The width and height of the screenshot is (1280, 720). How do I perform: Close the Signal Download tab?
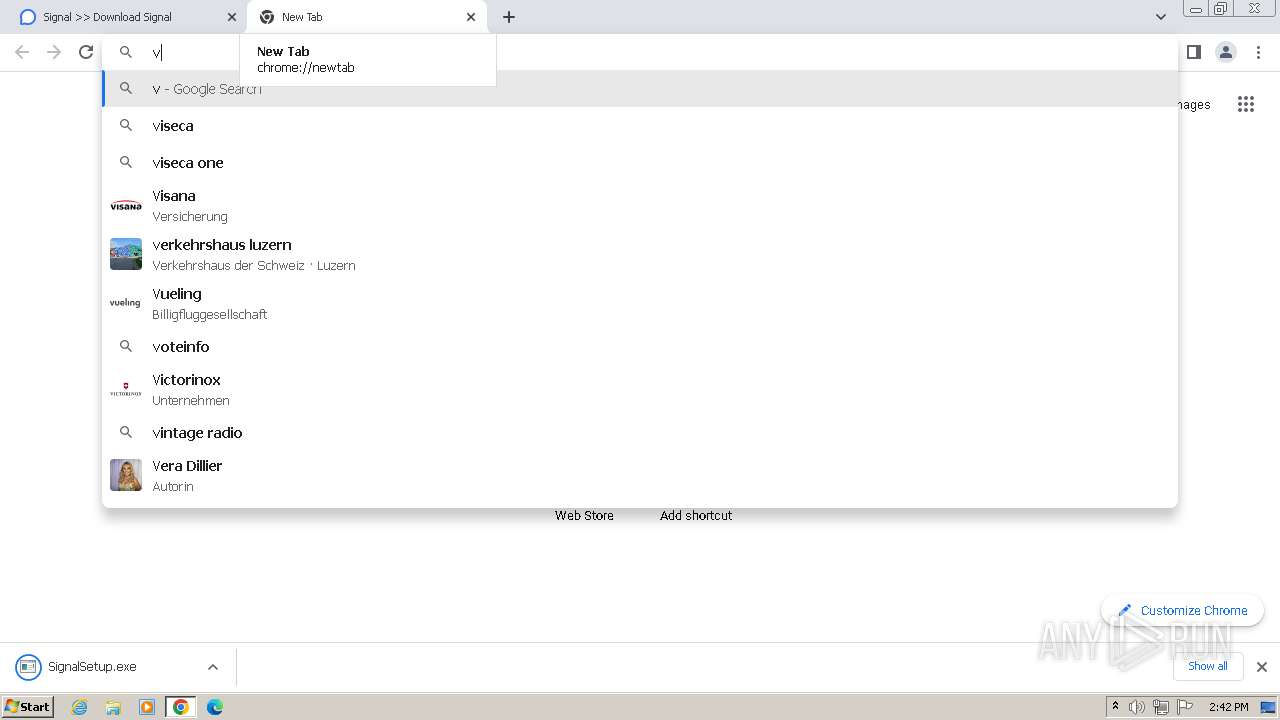tap(231, 17)
